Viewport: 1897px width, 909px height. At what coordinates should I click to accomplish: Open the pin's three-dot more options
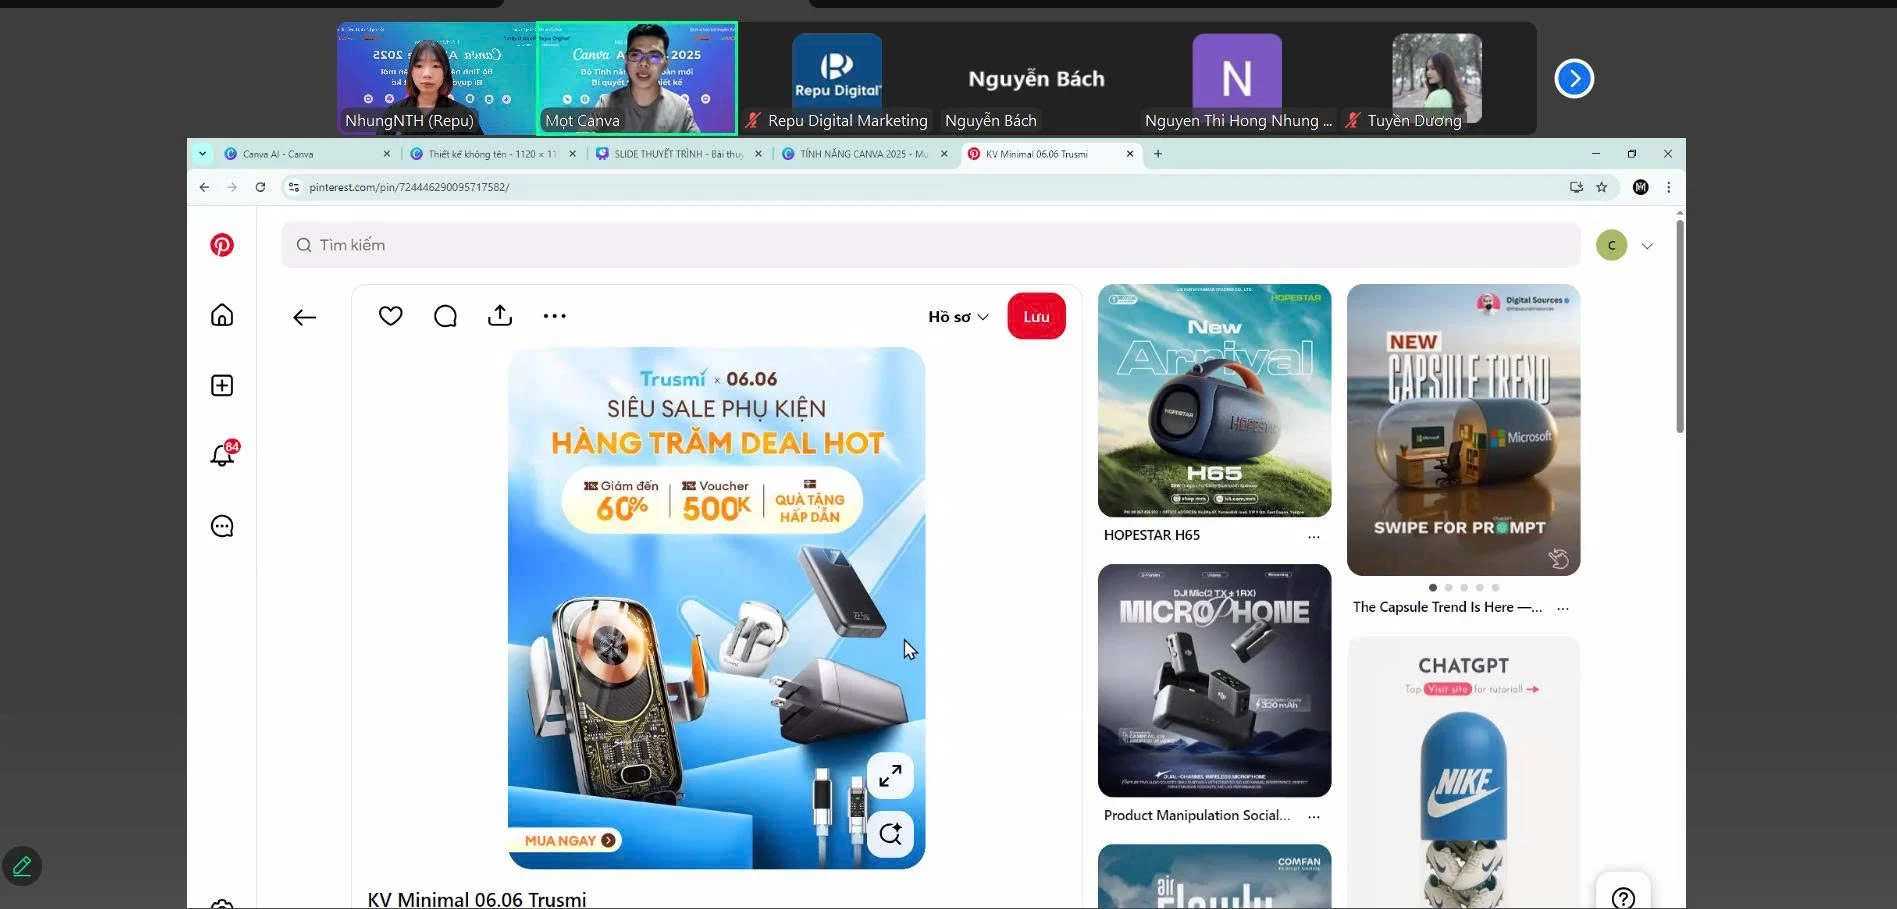click(554, 316)
